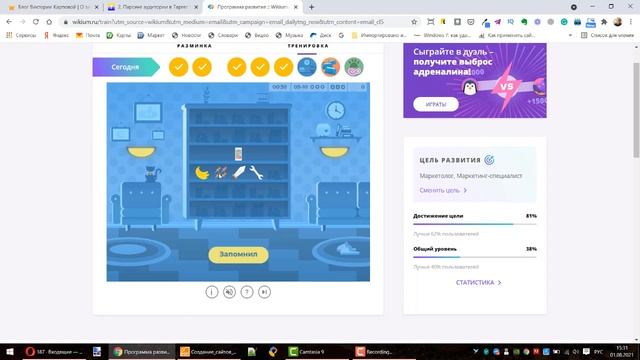Open the Windows Start menu
This screenshot has height=360, width=640.
pos(10,351)
